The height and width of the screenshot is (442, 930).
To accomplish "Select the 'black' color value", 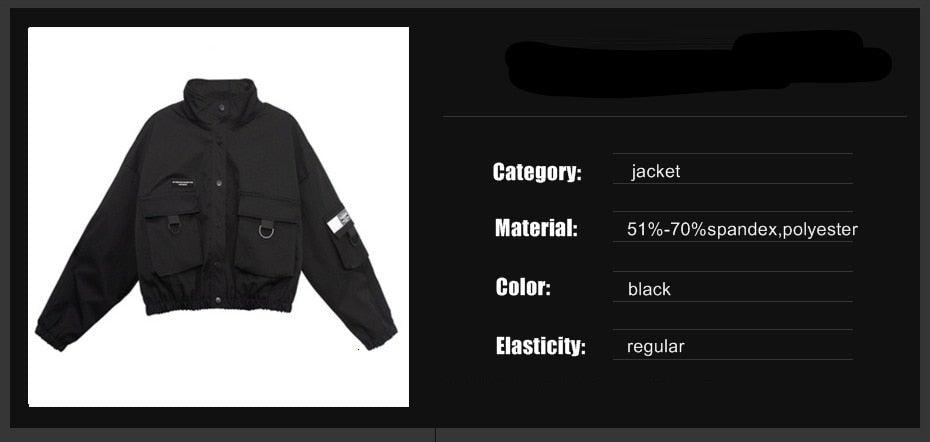I will (x=649, y=289).
